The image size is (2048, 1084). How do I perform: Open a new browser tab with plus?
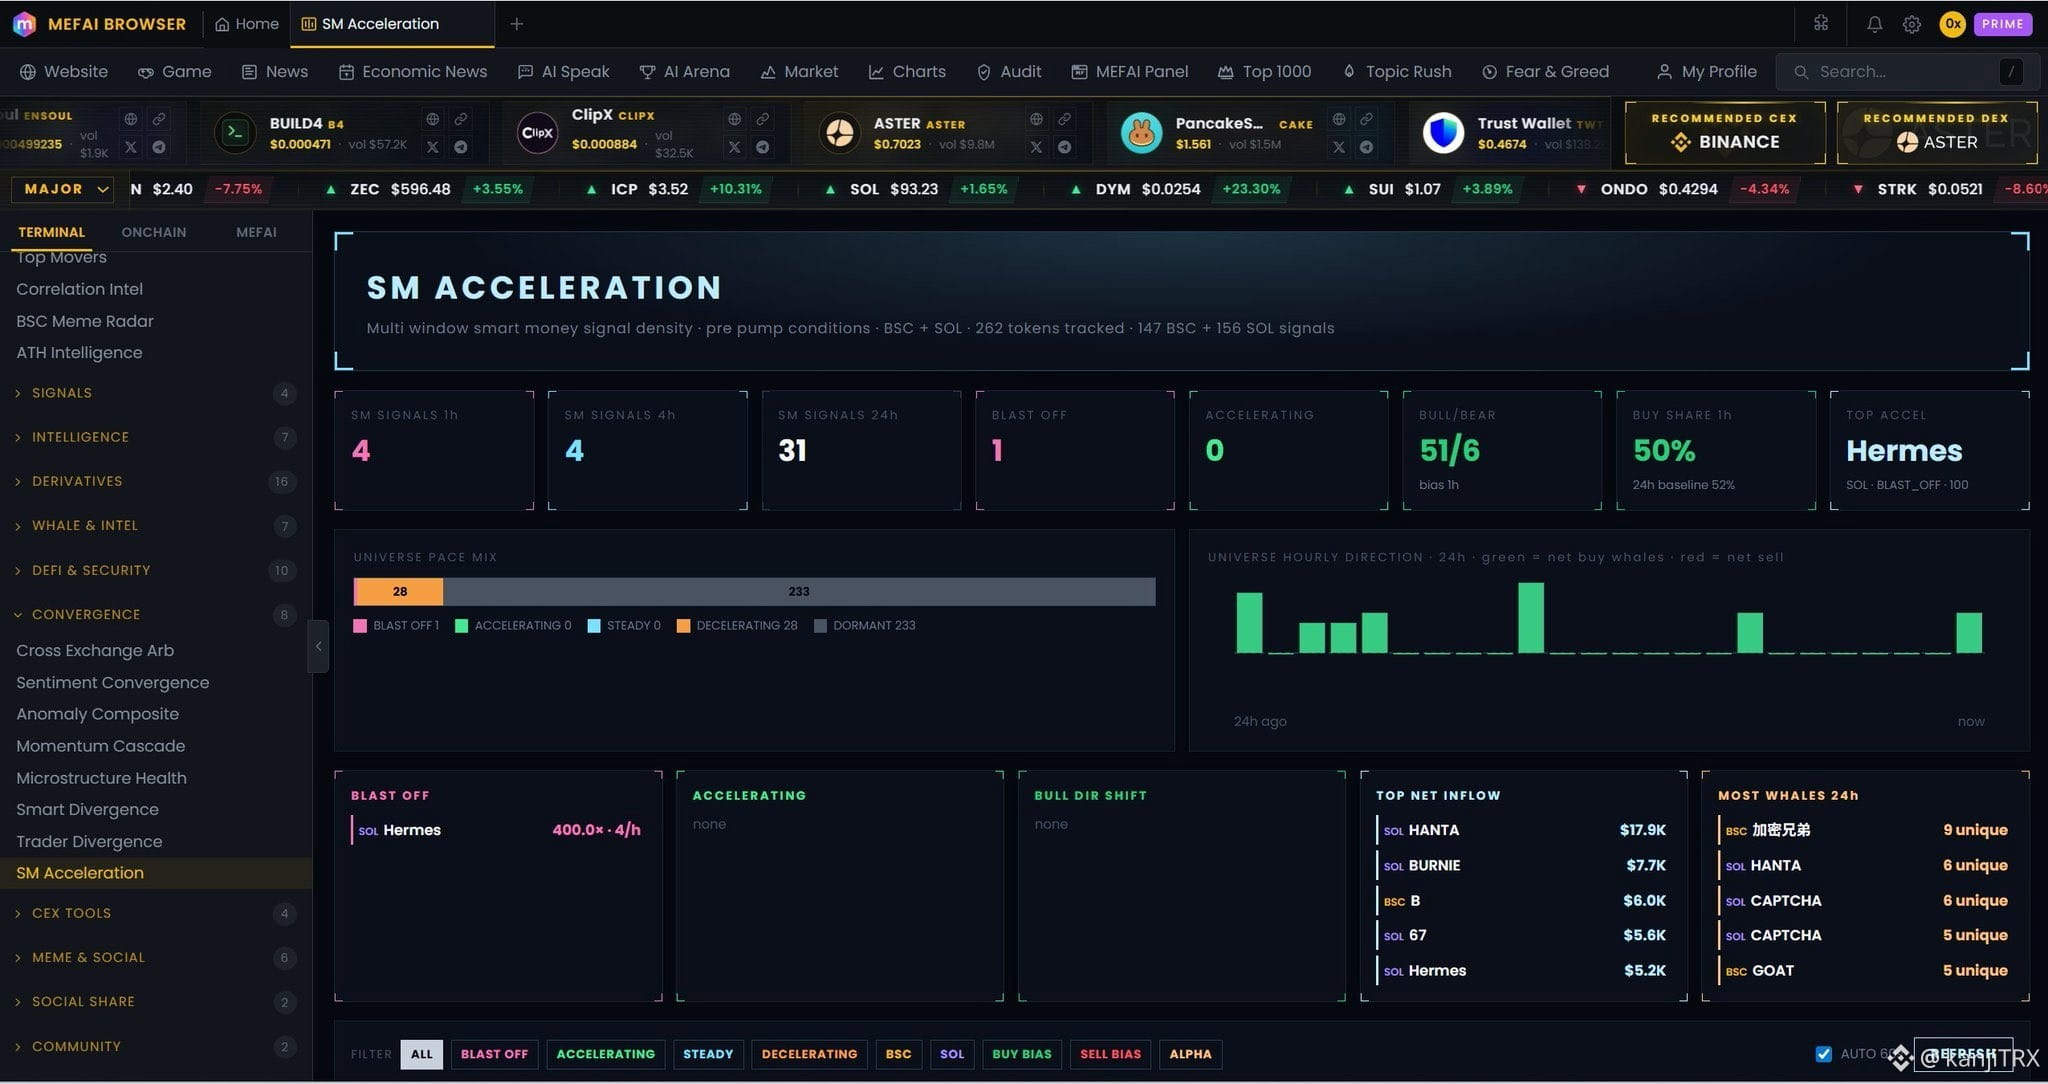click(x=517, y=24)
